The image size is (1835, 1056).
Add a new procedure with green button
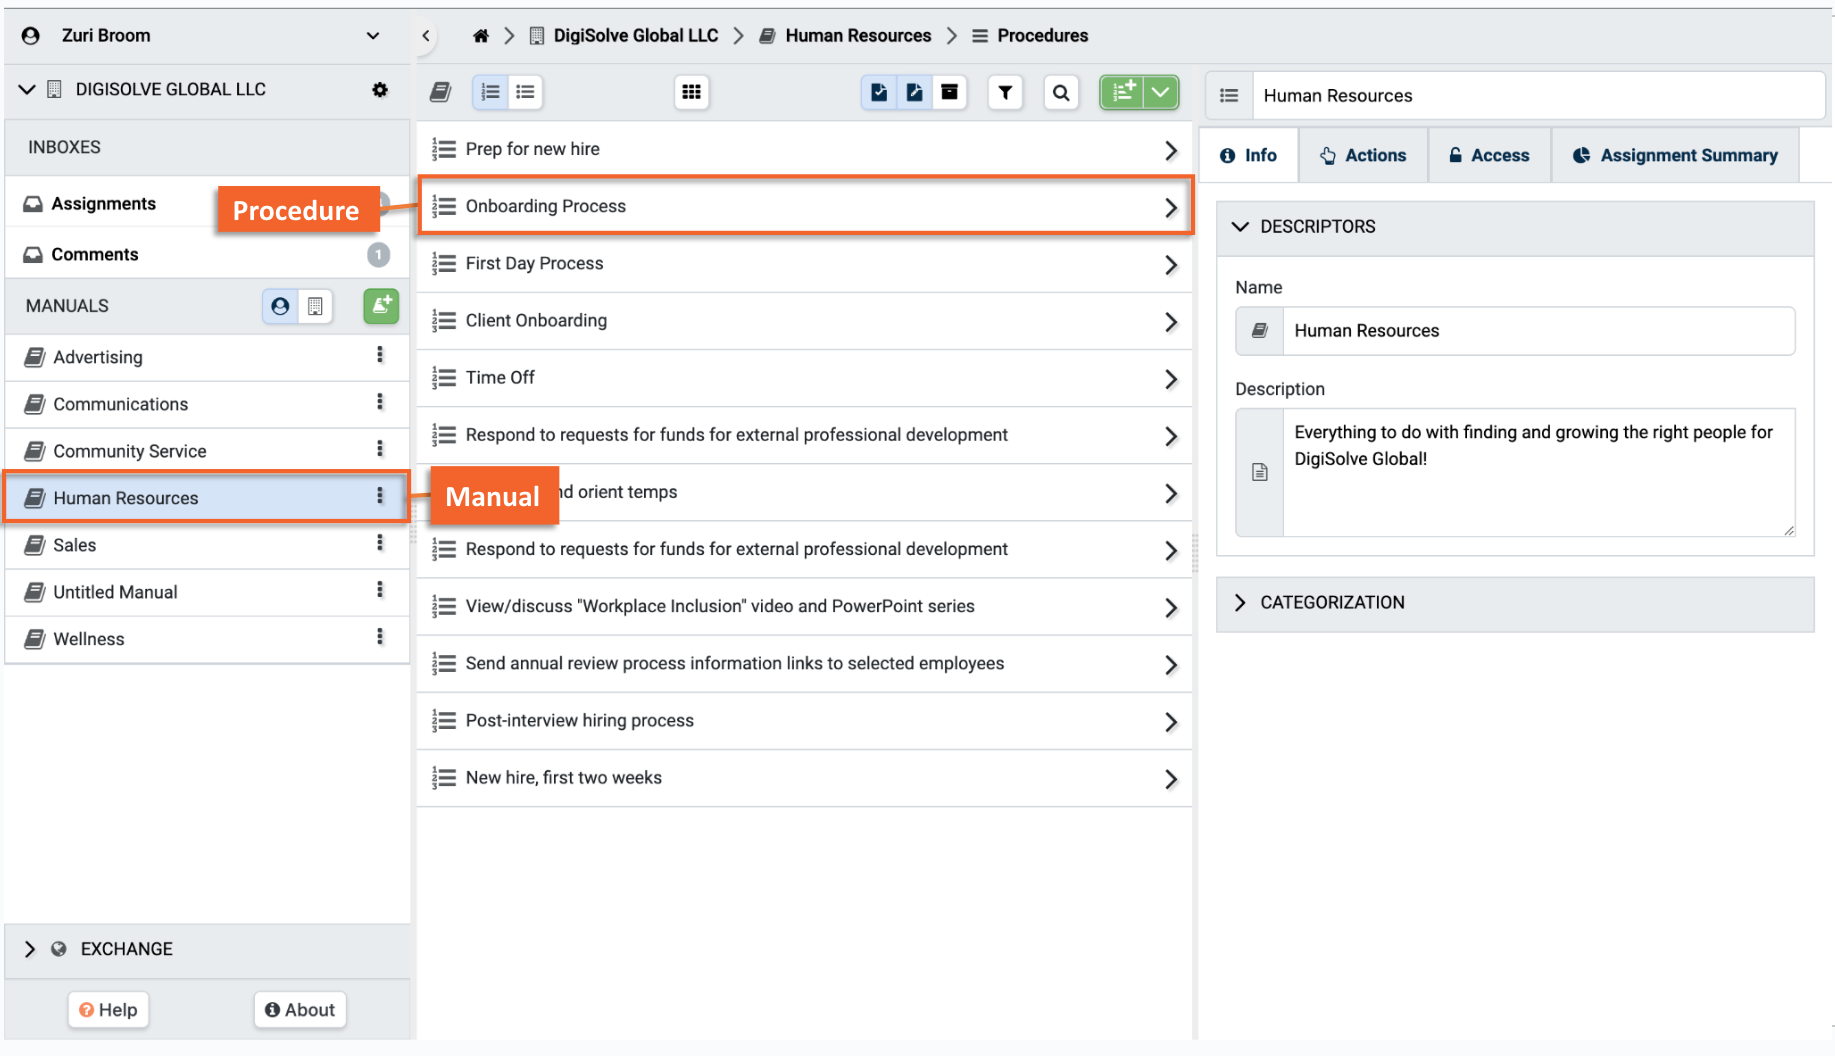coord(1123,93)
